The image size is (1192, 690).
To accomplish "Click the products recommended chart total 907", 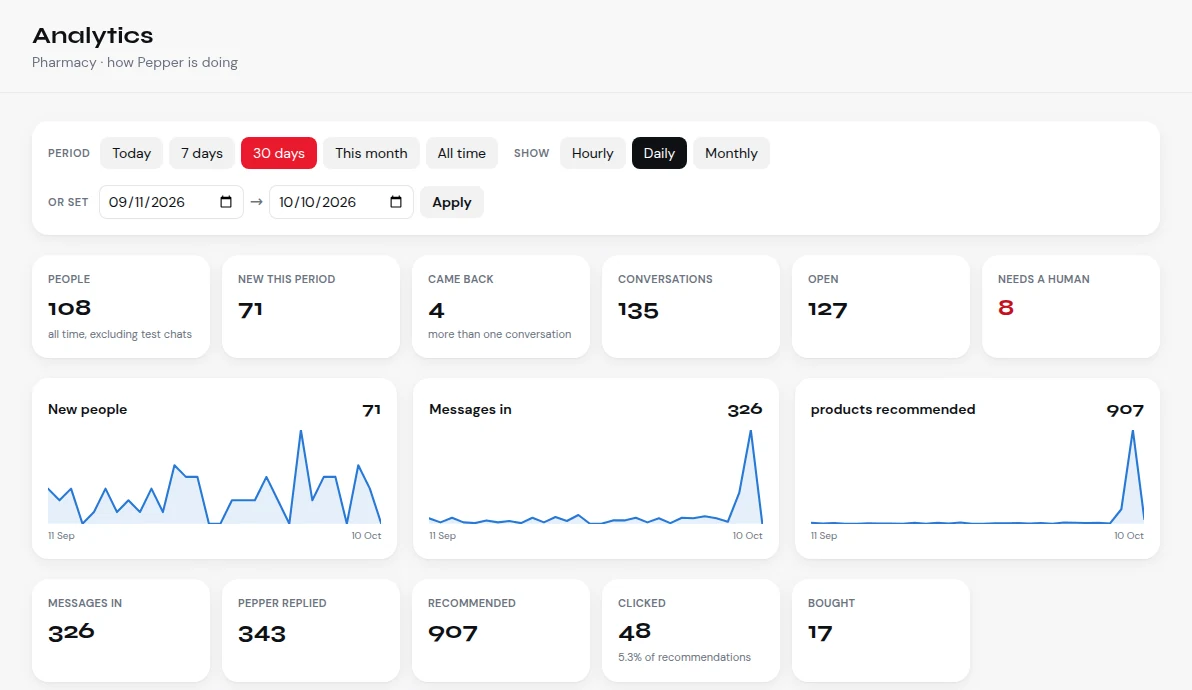I will click(1125, 410).
